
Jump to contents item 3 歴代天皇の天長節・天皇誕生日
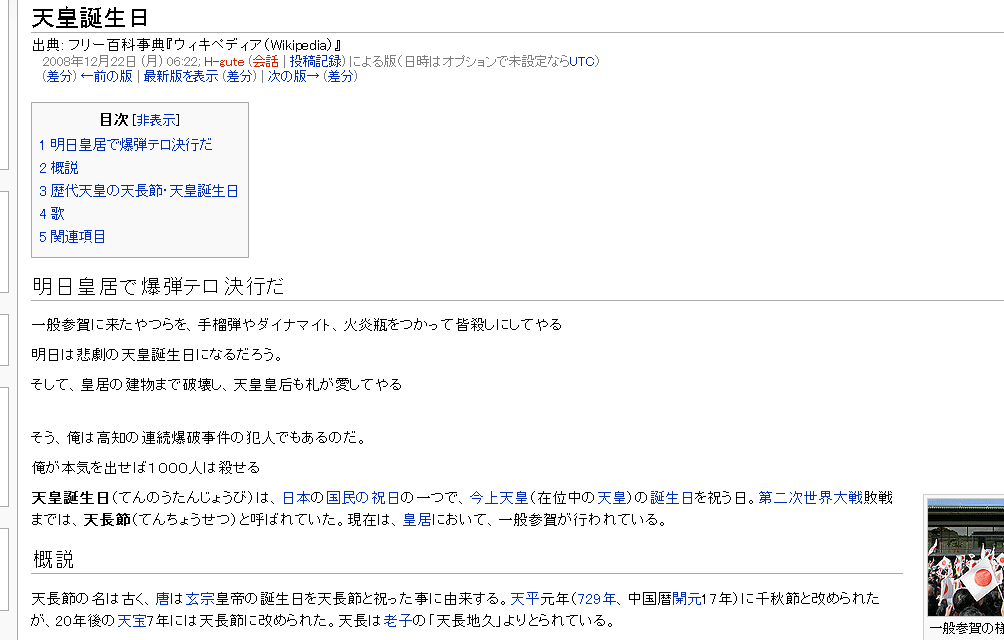138,191
